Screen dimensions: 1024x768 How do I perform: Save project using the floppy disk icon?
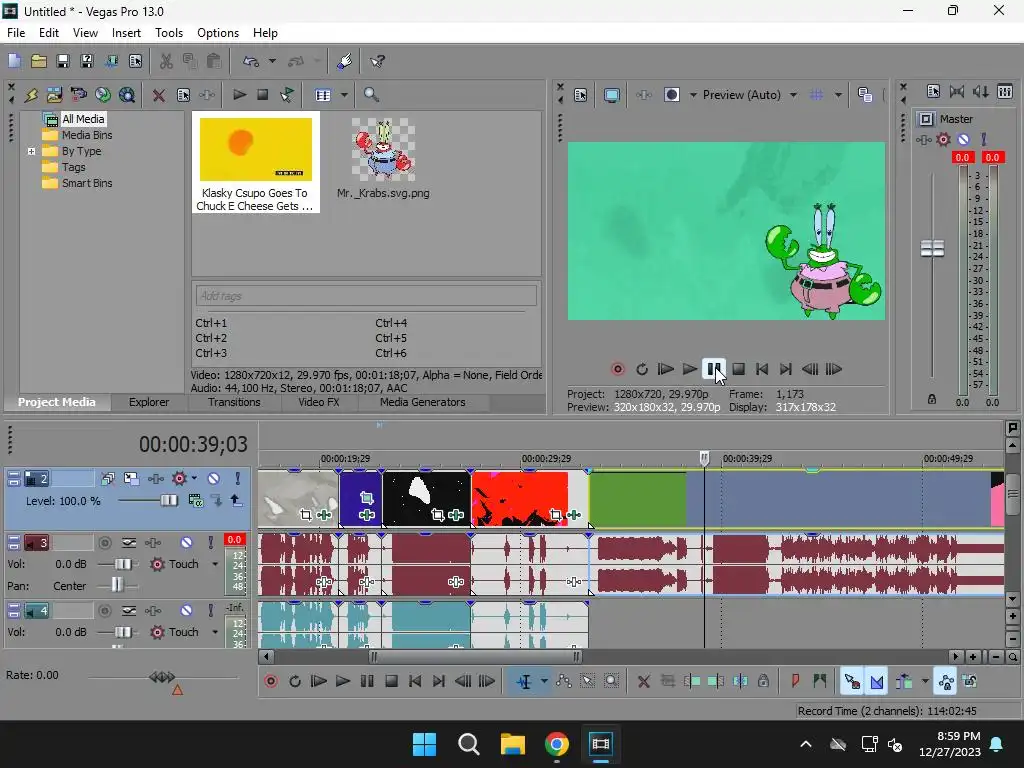(x=63, y=61)
